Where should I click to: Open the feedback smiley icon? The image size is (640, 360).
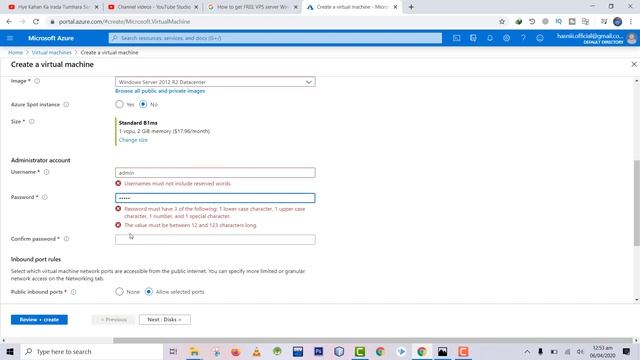click(540, 38)
